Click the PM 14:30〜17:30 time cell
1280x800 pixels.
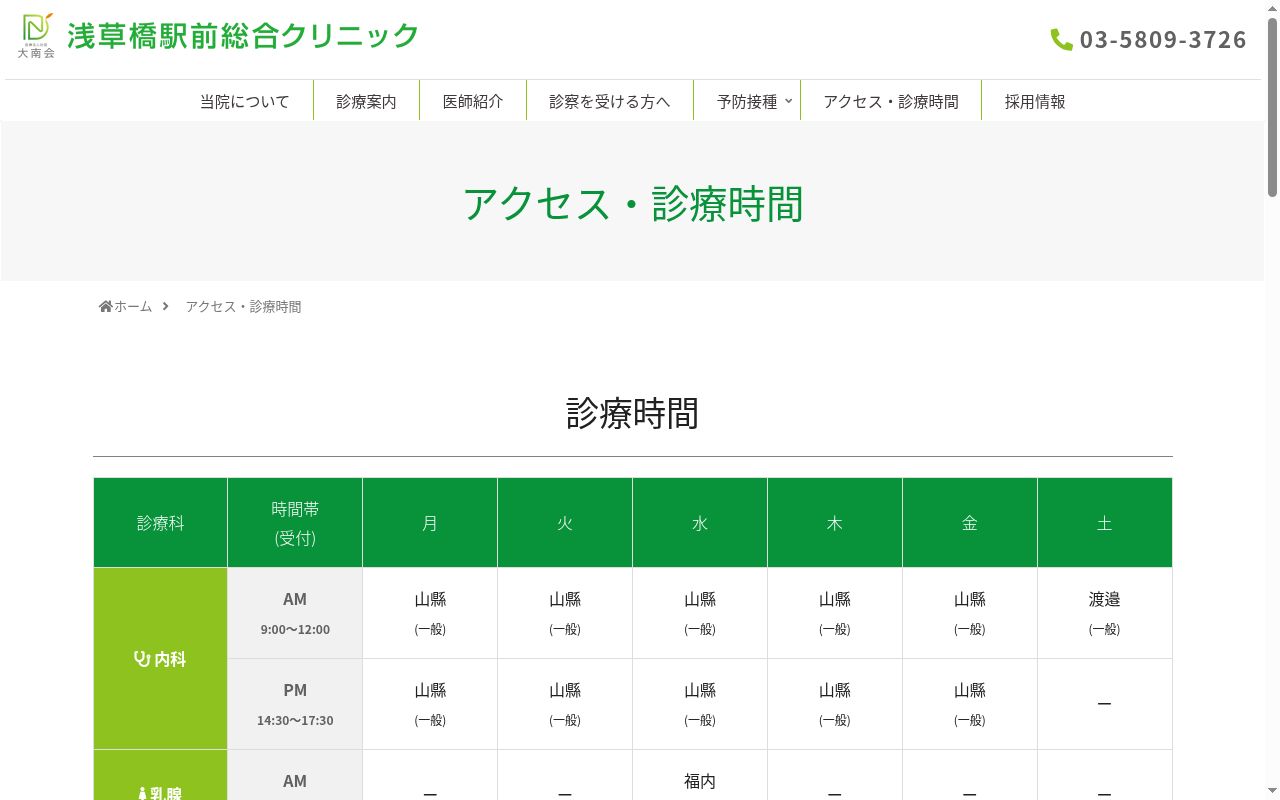[x=295, y=704]
